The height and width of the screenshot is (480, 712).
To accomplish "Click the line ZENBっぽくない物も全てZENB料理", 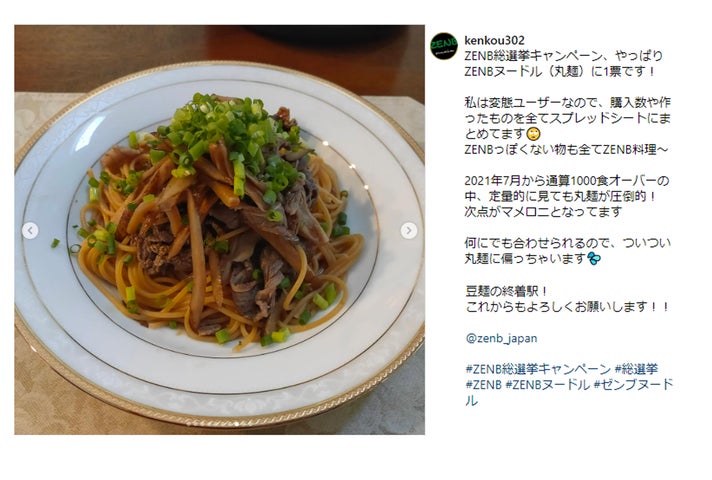I will point(566,149).
